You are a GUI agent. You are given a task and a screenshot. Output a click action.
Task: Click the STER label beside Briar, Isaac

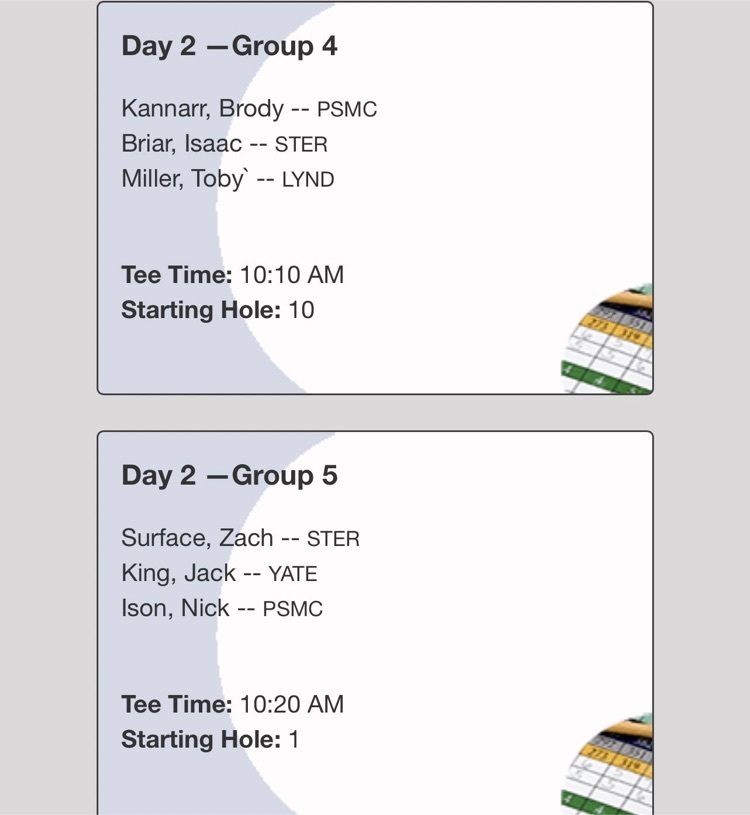pyautogui.click(x=301, y=145)
